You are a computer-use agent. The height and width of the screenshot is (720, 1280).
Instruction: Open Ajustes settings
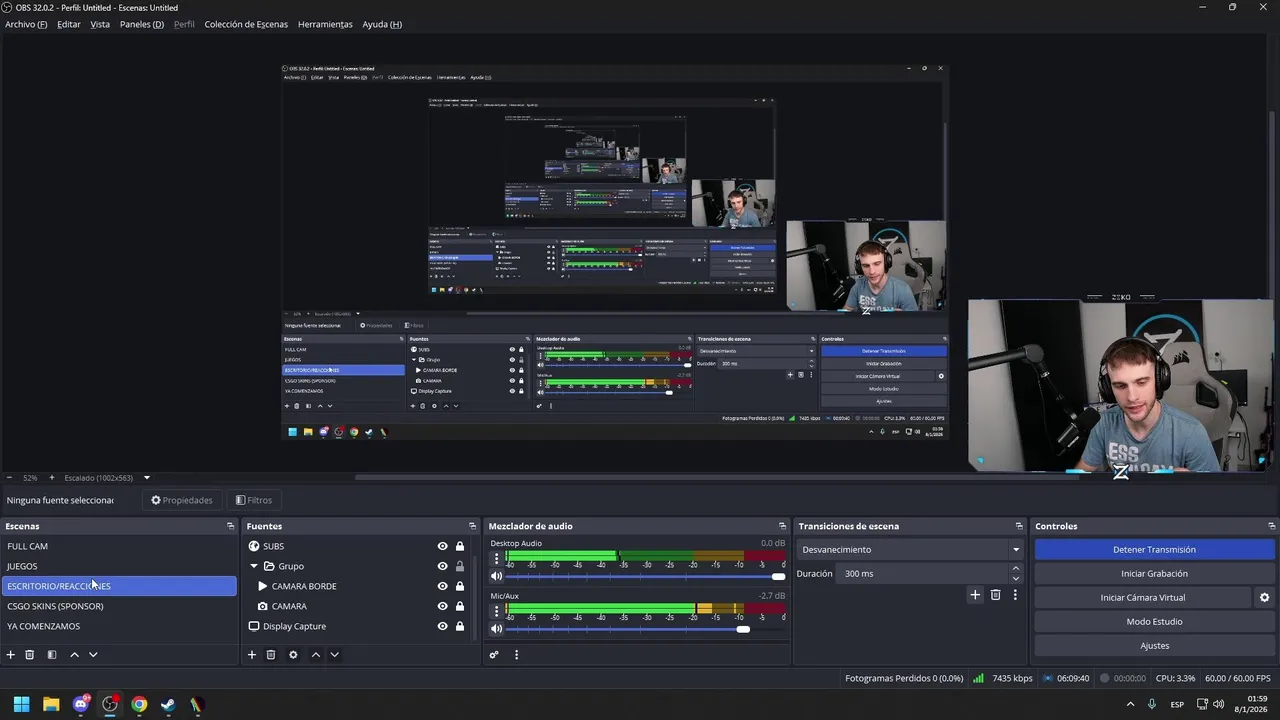pos(1154,646)
